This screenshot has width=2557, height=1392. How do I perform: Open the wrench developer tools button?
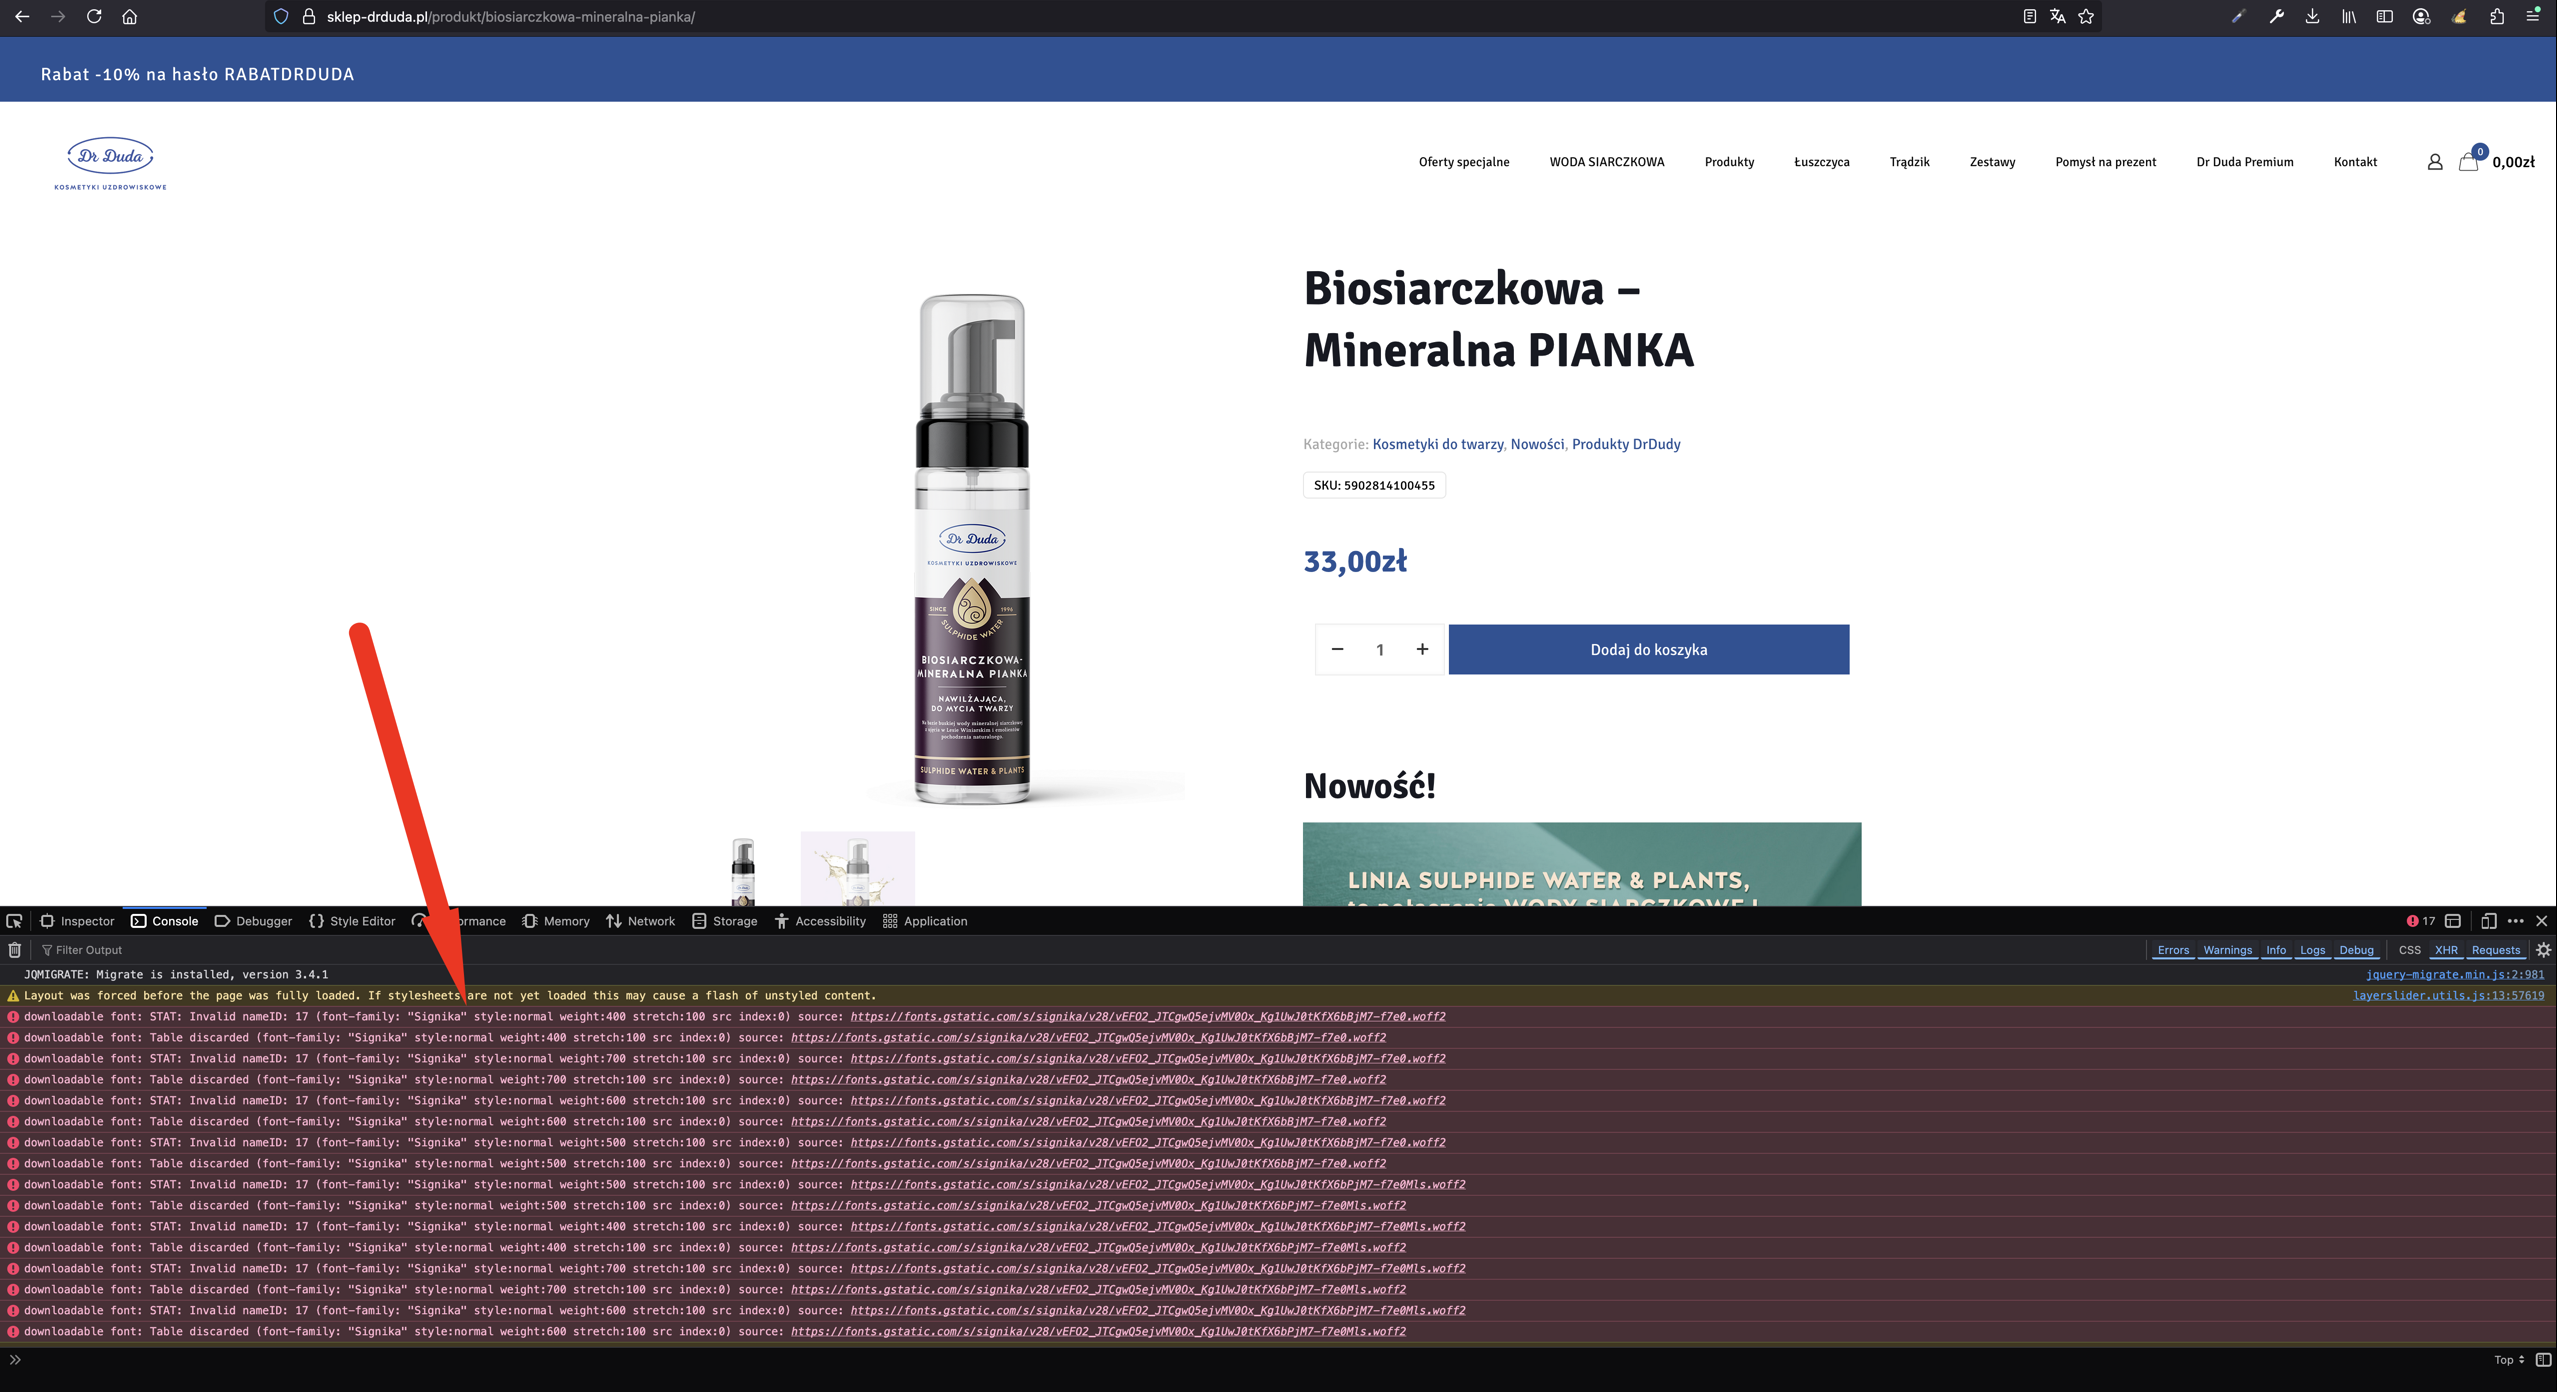[x=2276, y=17]
